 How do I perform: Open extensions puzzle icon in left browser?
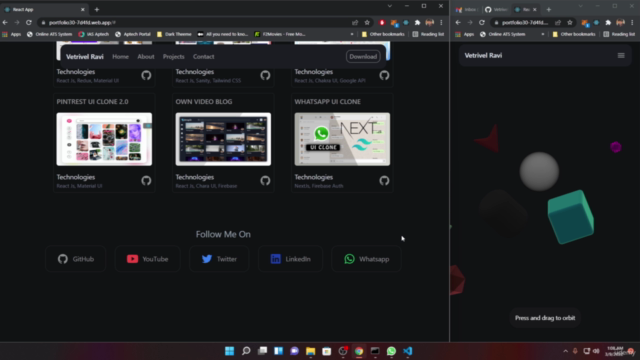pos(417,22)
